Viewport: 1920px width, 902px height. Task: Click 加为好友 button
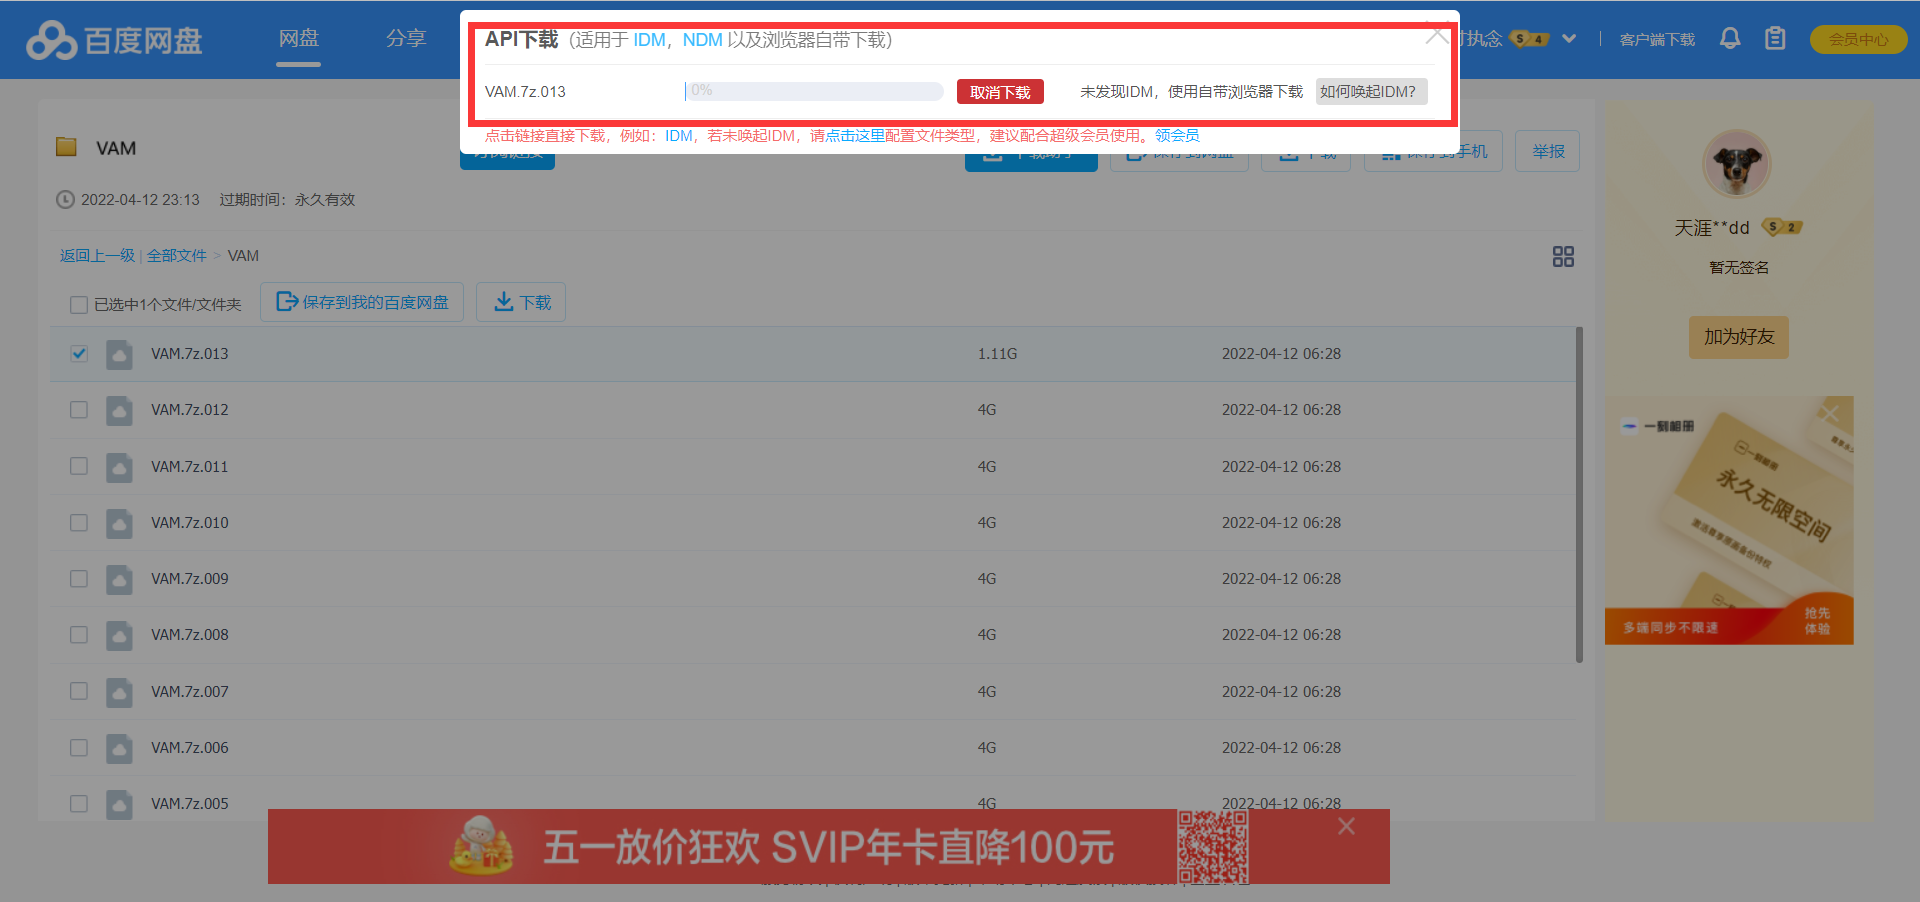(x=1739, y=337)
